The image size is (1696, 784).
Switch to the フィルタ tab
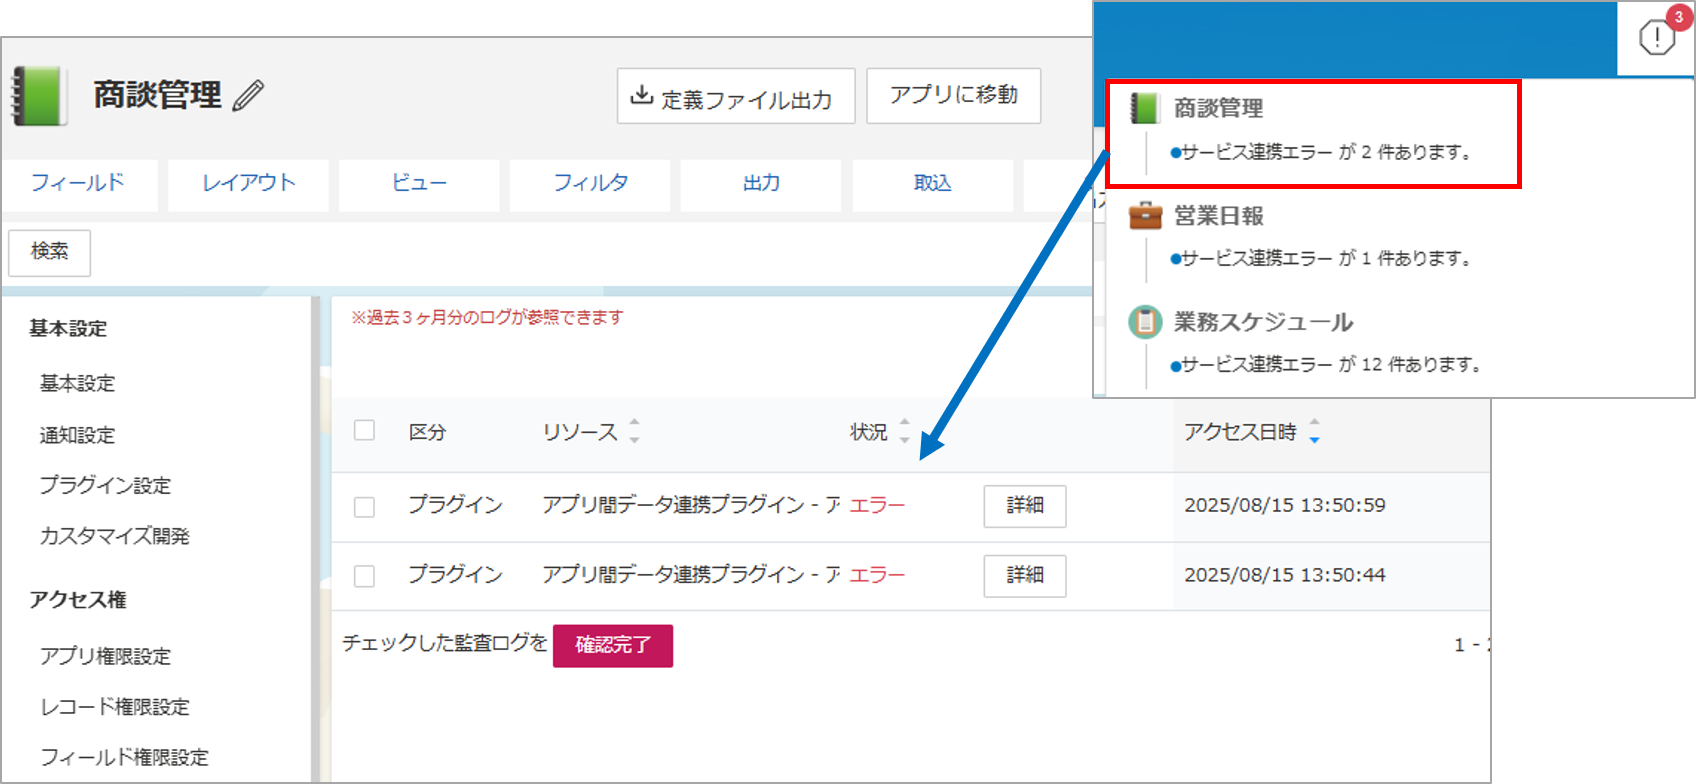(590, 184)
